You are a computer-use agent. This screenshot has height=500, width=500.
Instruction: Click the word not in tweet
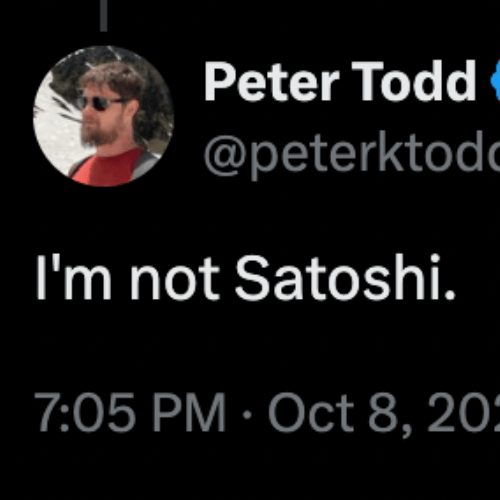[x=175, y=280]
